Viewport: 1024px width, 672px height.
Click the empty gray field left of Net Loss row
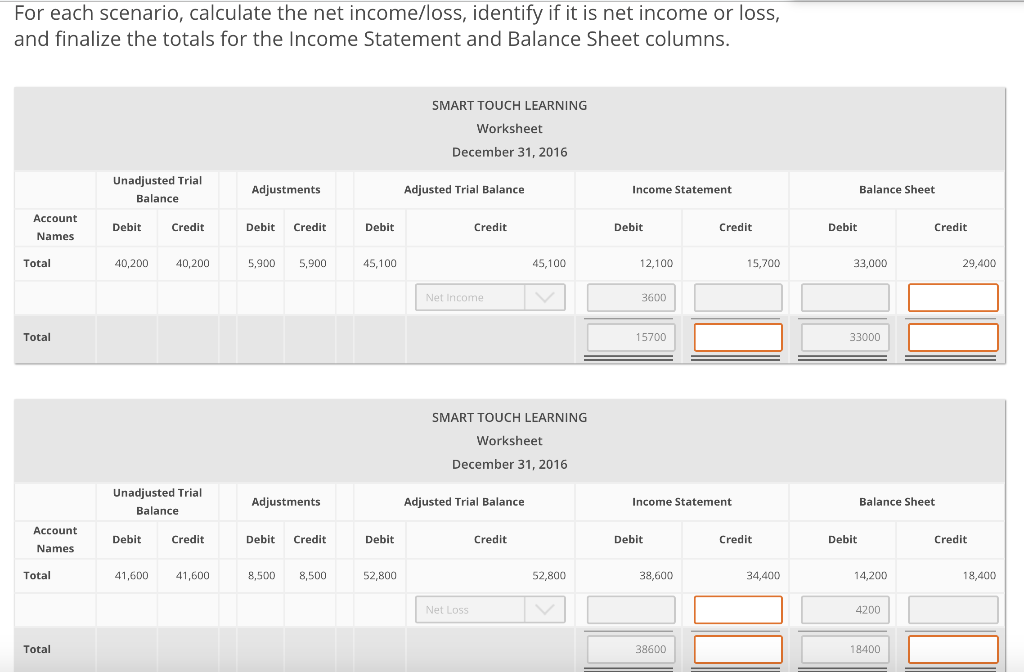point(629,609)
